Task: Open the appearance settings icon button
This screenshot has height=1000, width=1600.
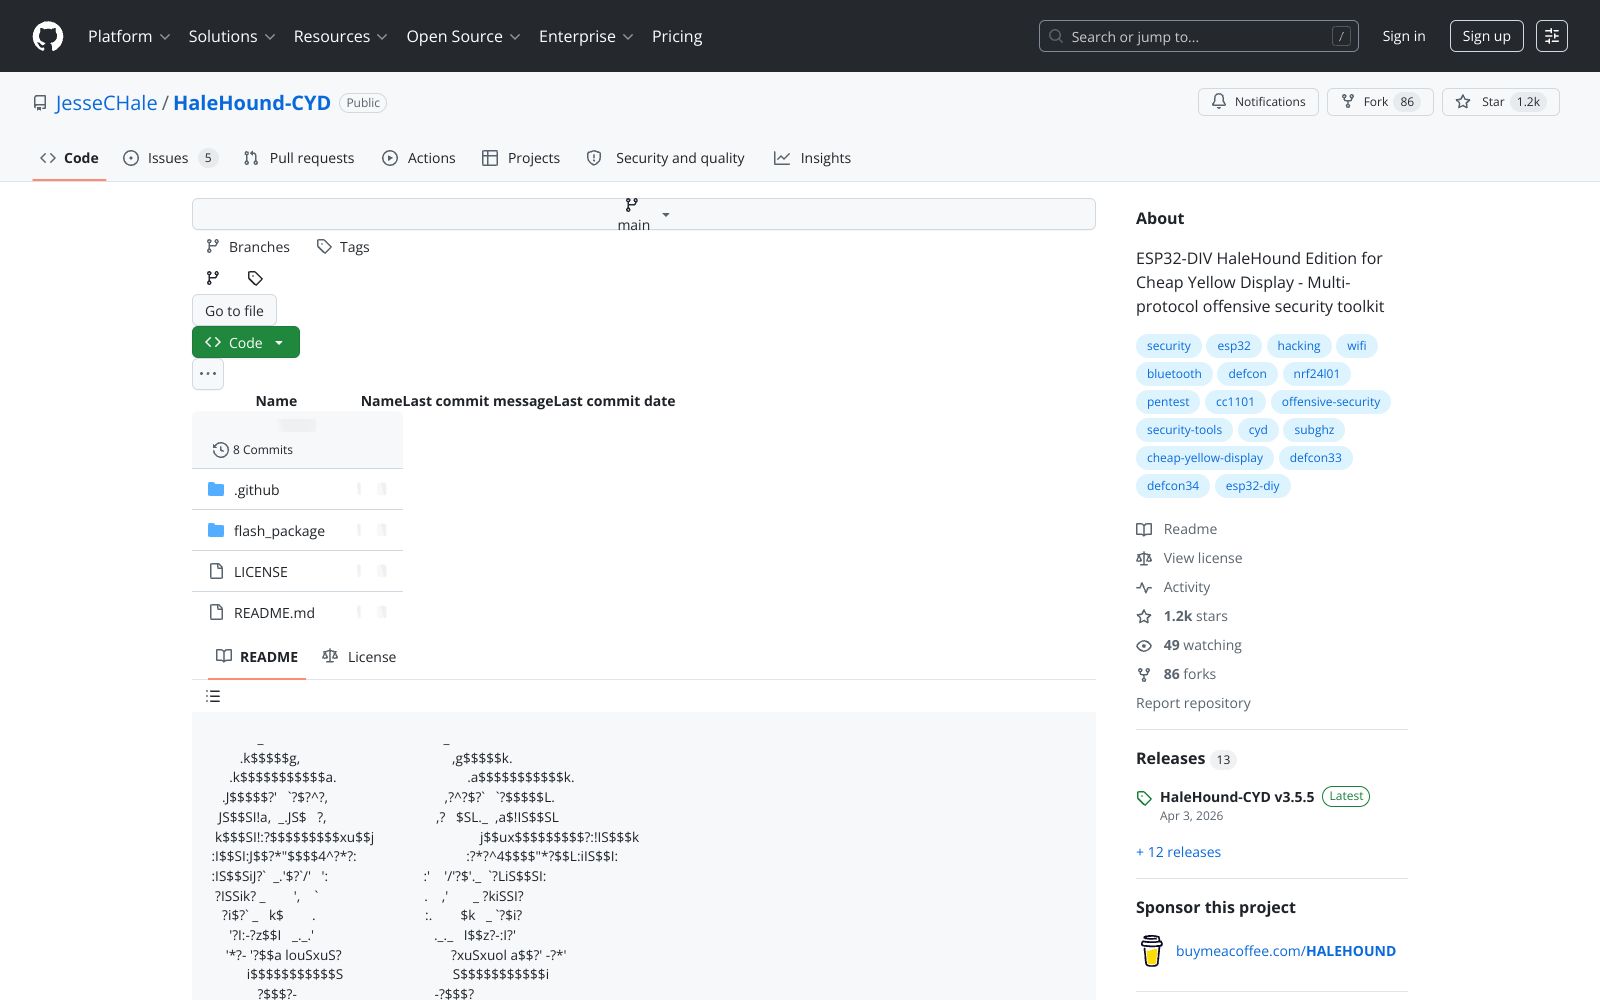Action: click(1552, 36)
